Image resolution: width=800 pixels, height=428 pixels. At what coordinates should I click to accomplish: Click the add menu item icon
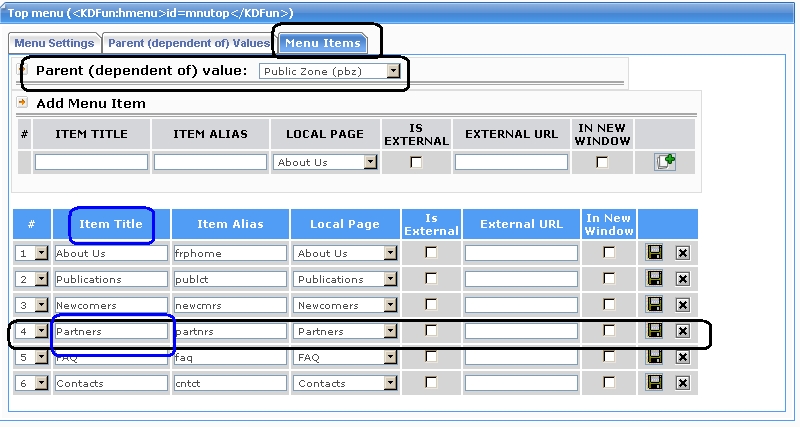click(x=665, y=162)
